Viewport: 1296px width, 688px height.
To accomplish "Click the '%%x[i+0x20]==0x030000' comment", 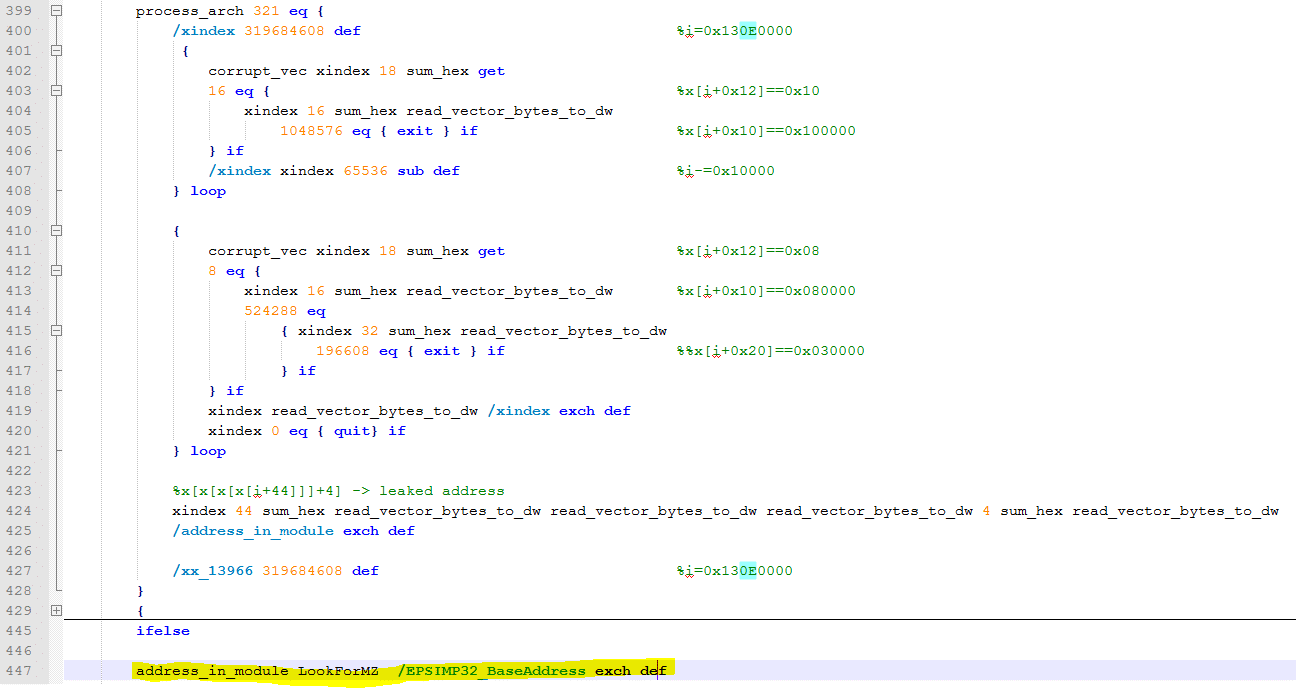I will (771, 351).
